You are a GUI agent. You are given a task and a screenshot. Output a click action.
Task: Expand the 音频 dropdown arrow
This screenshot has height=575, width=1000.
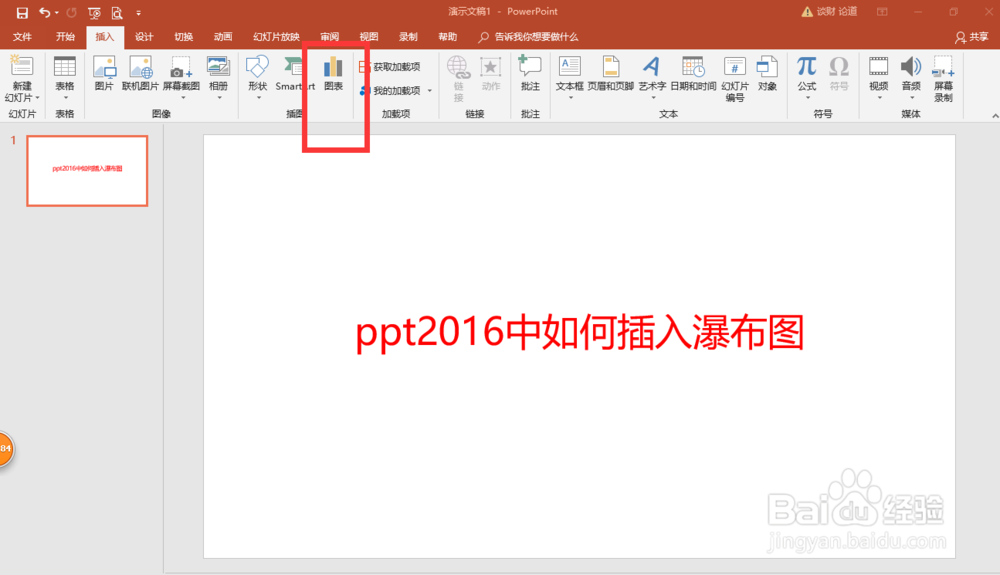911,98
